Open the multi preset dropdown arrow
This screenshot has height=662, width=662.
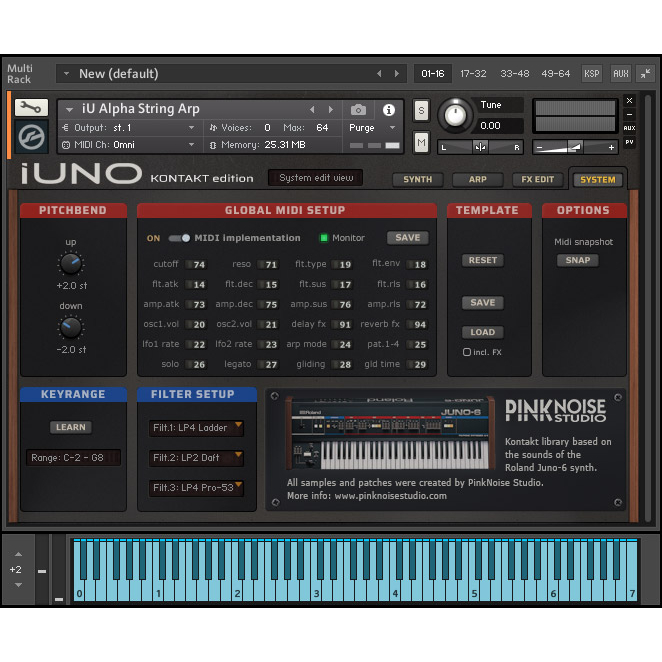pyautogui.click(x=66, y=73)
